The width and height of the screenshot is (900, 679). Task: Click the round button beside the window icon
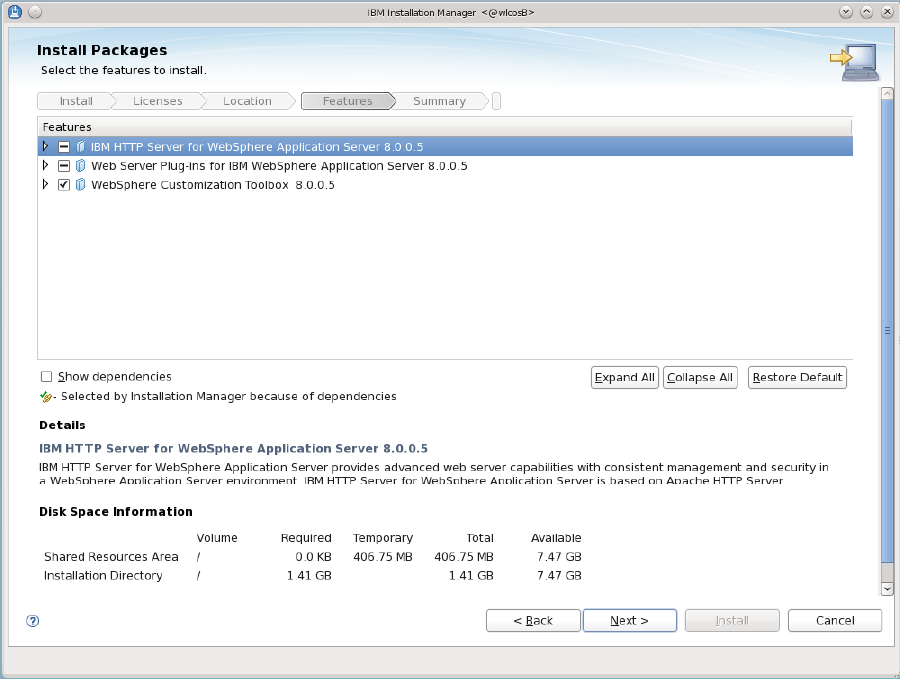coord(34,11)
